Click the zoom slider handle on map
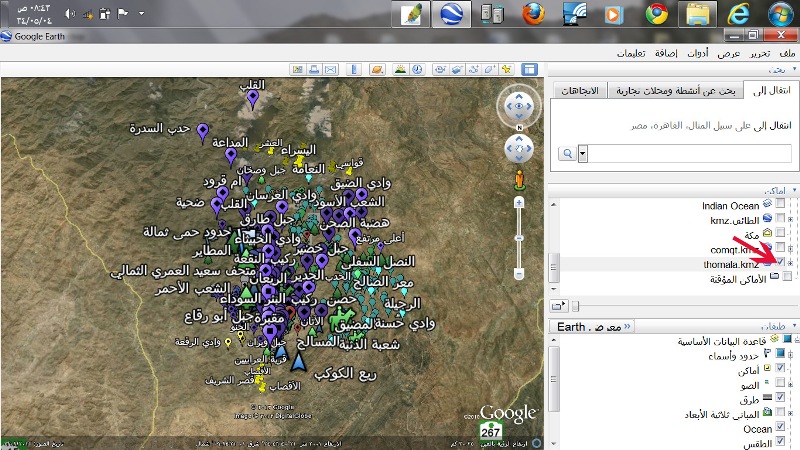 point(519,238)
